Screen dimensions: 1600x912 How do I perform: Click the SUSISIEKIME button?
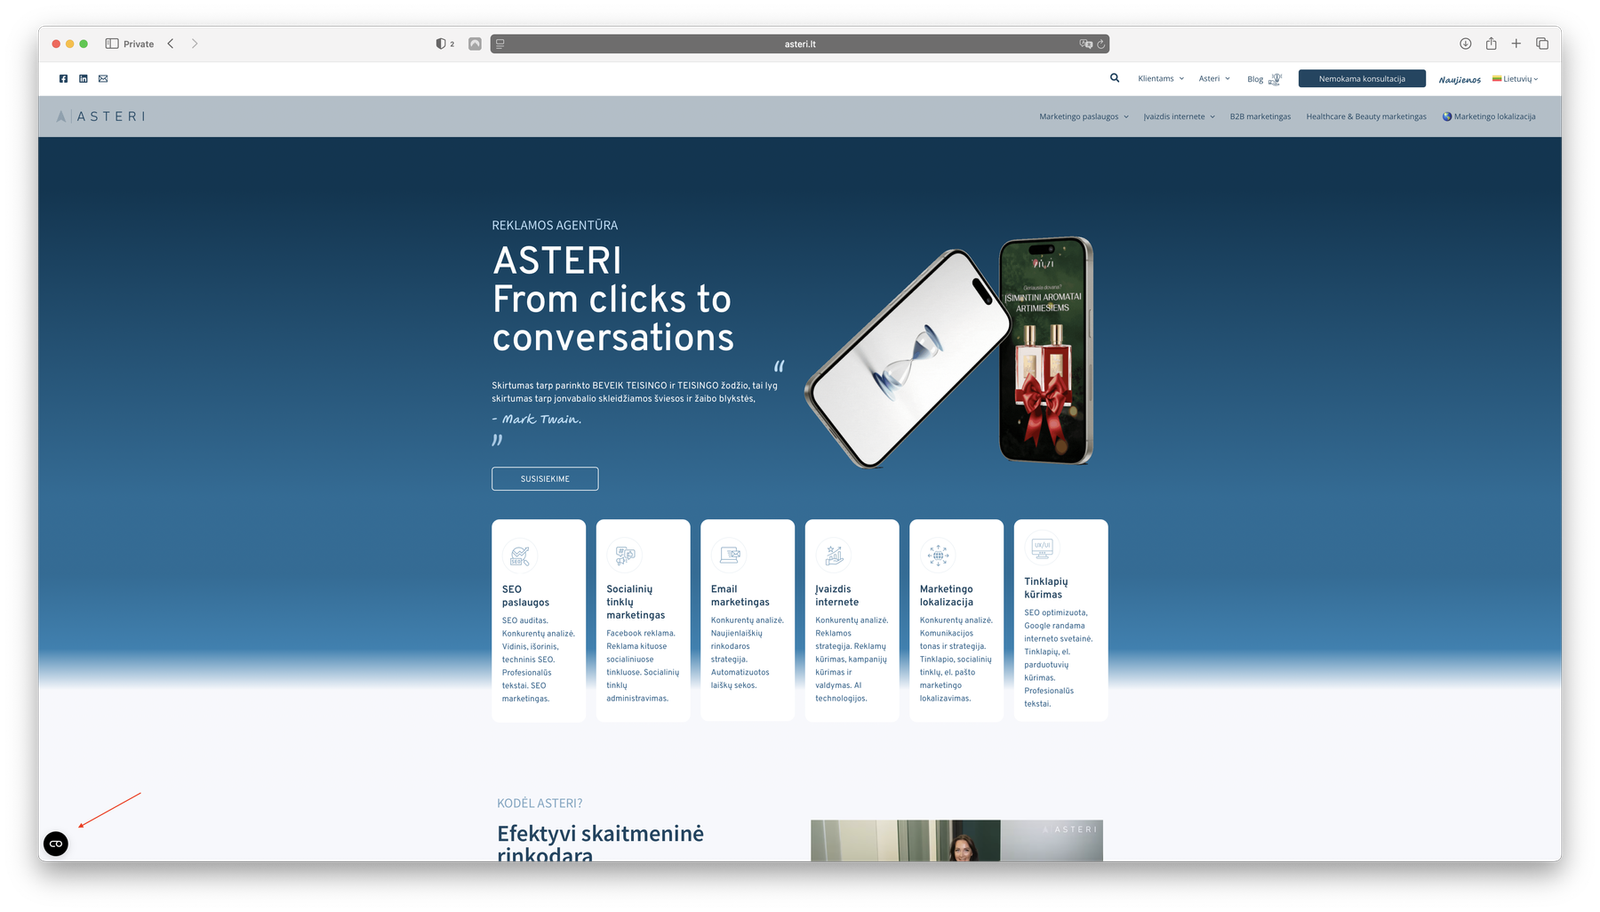pyautogui.click(x=545, y=479)
